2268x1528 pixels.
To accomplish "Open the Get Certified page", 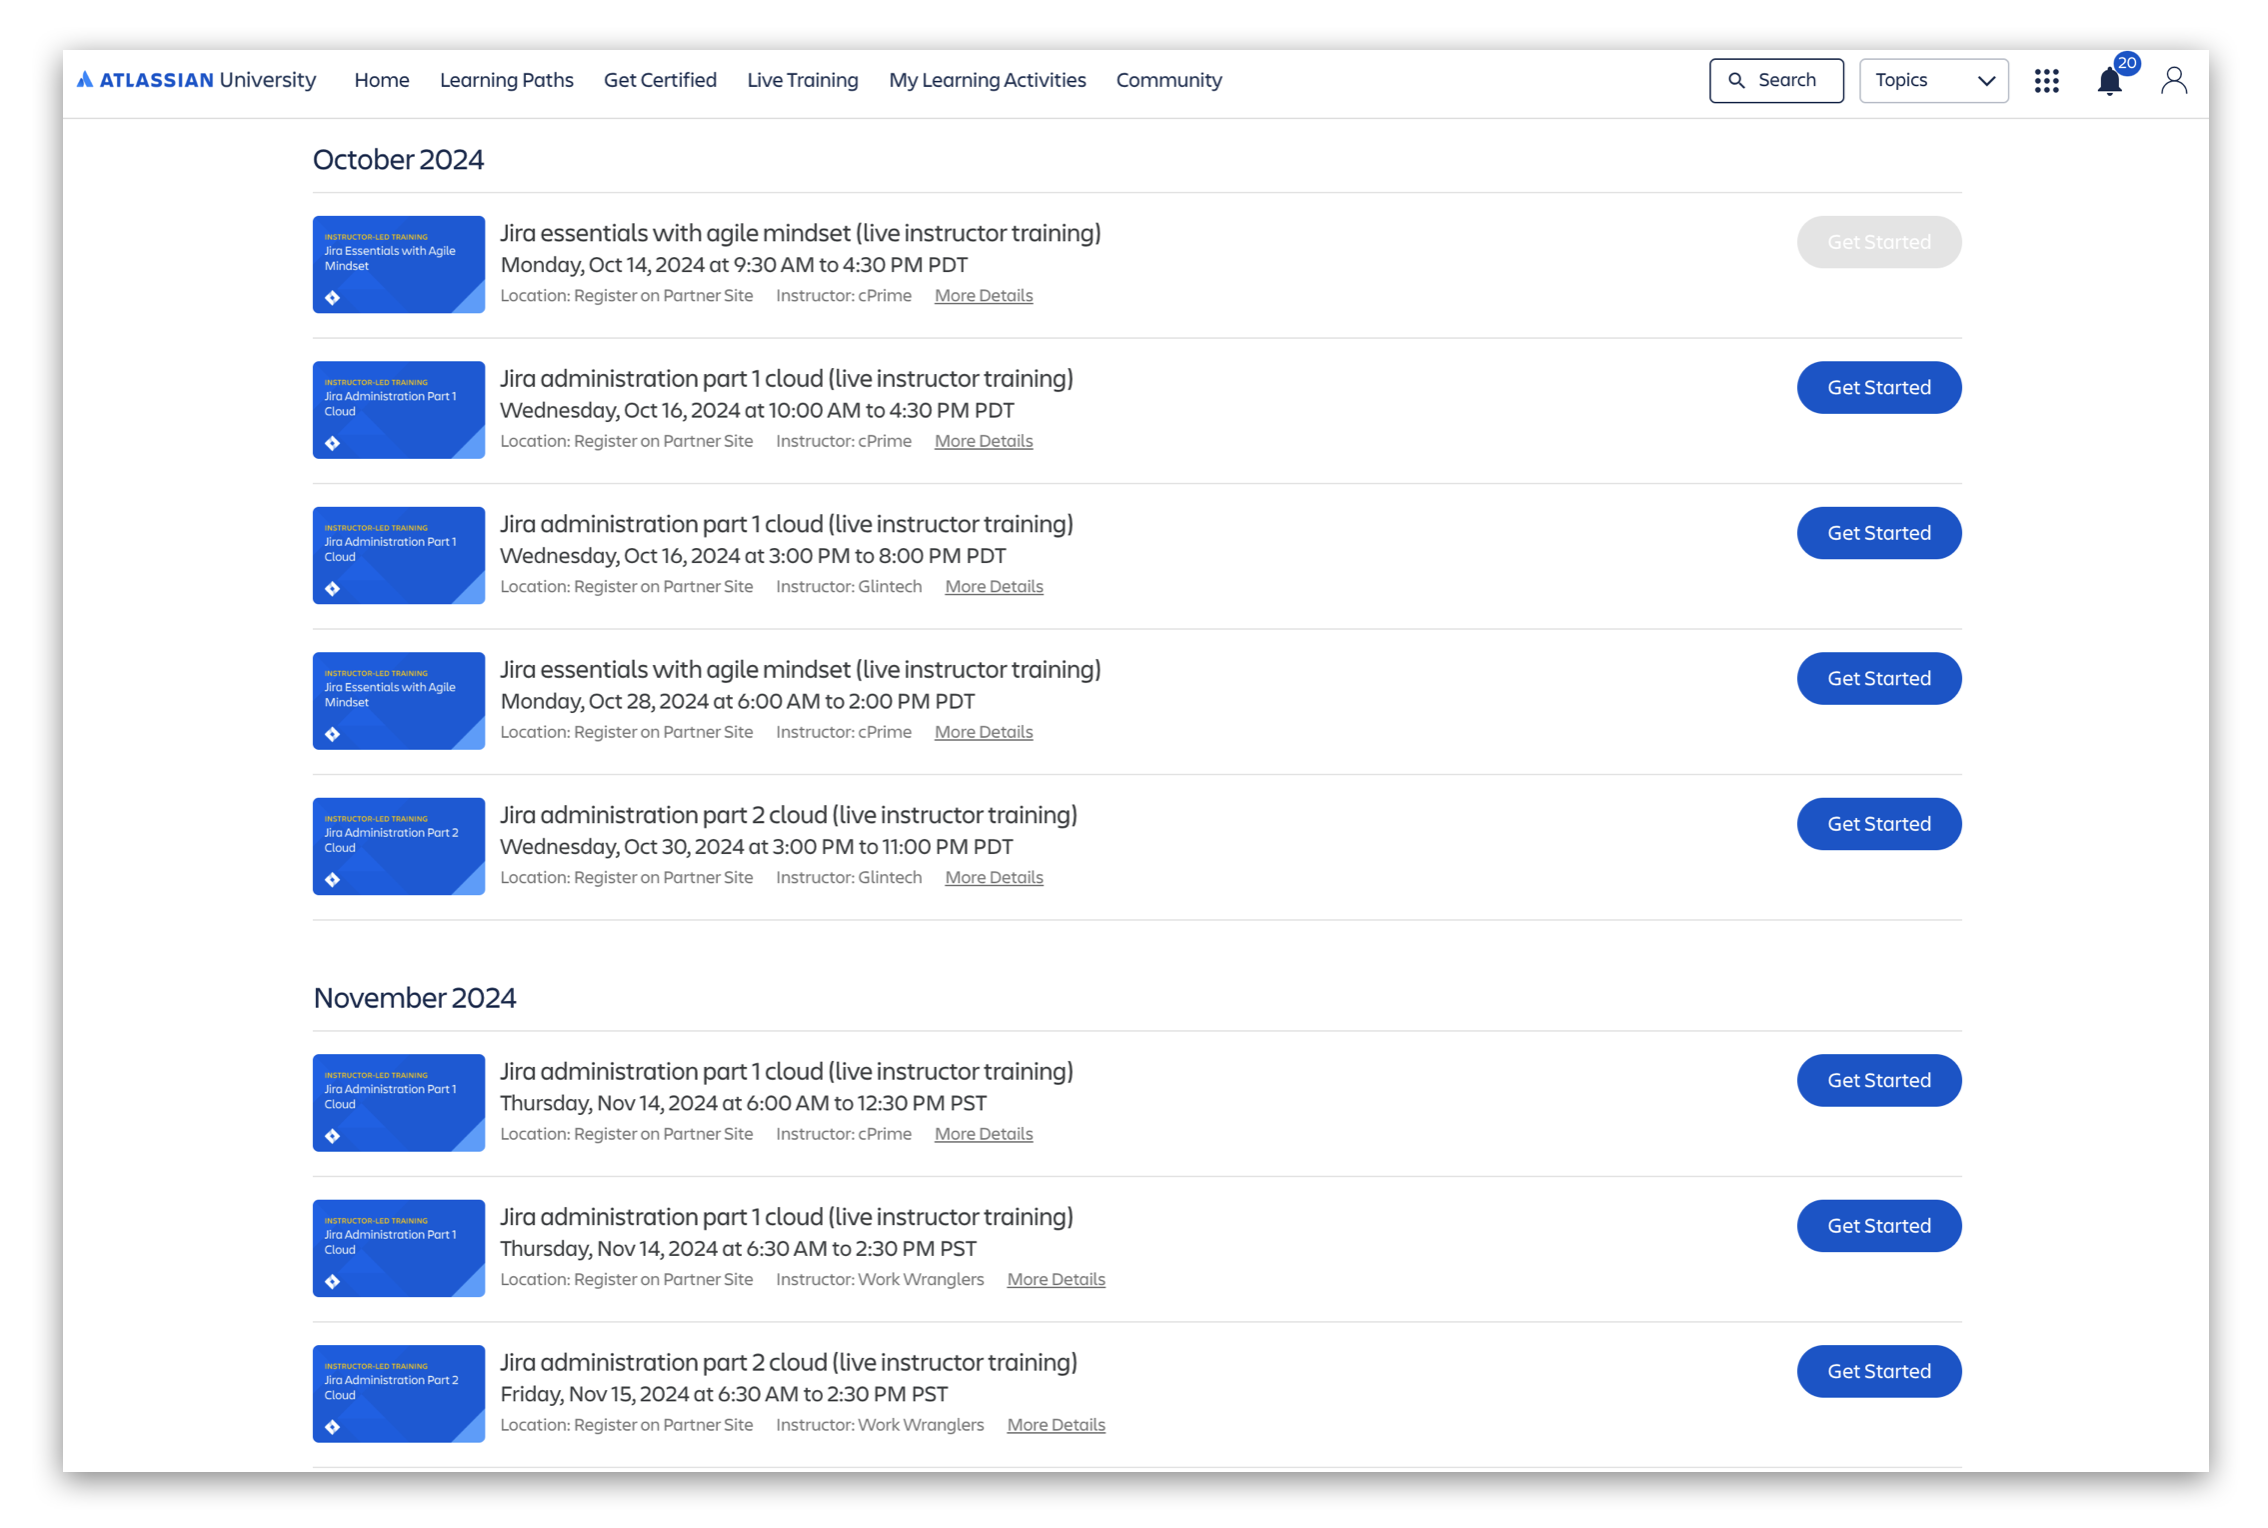I will 660,80.
